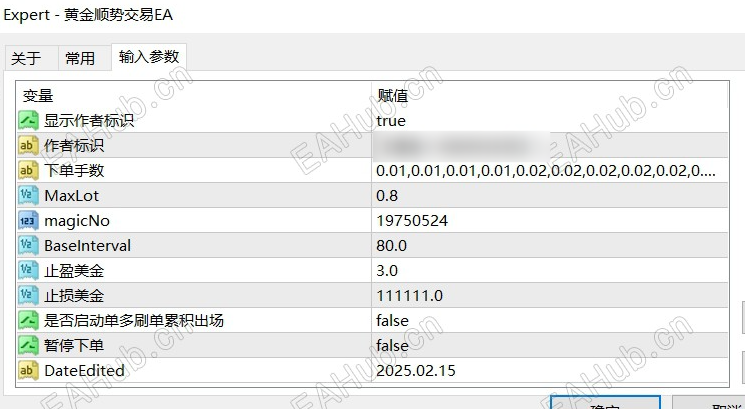Click the ab icon beside DateEdited
The width and height of the screenshot is (745, 409).
click(x=28, y=371)
